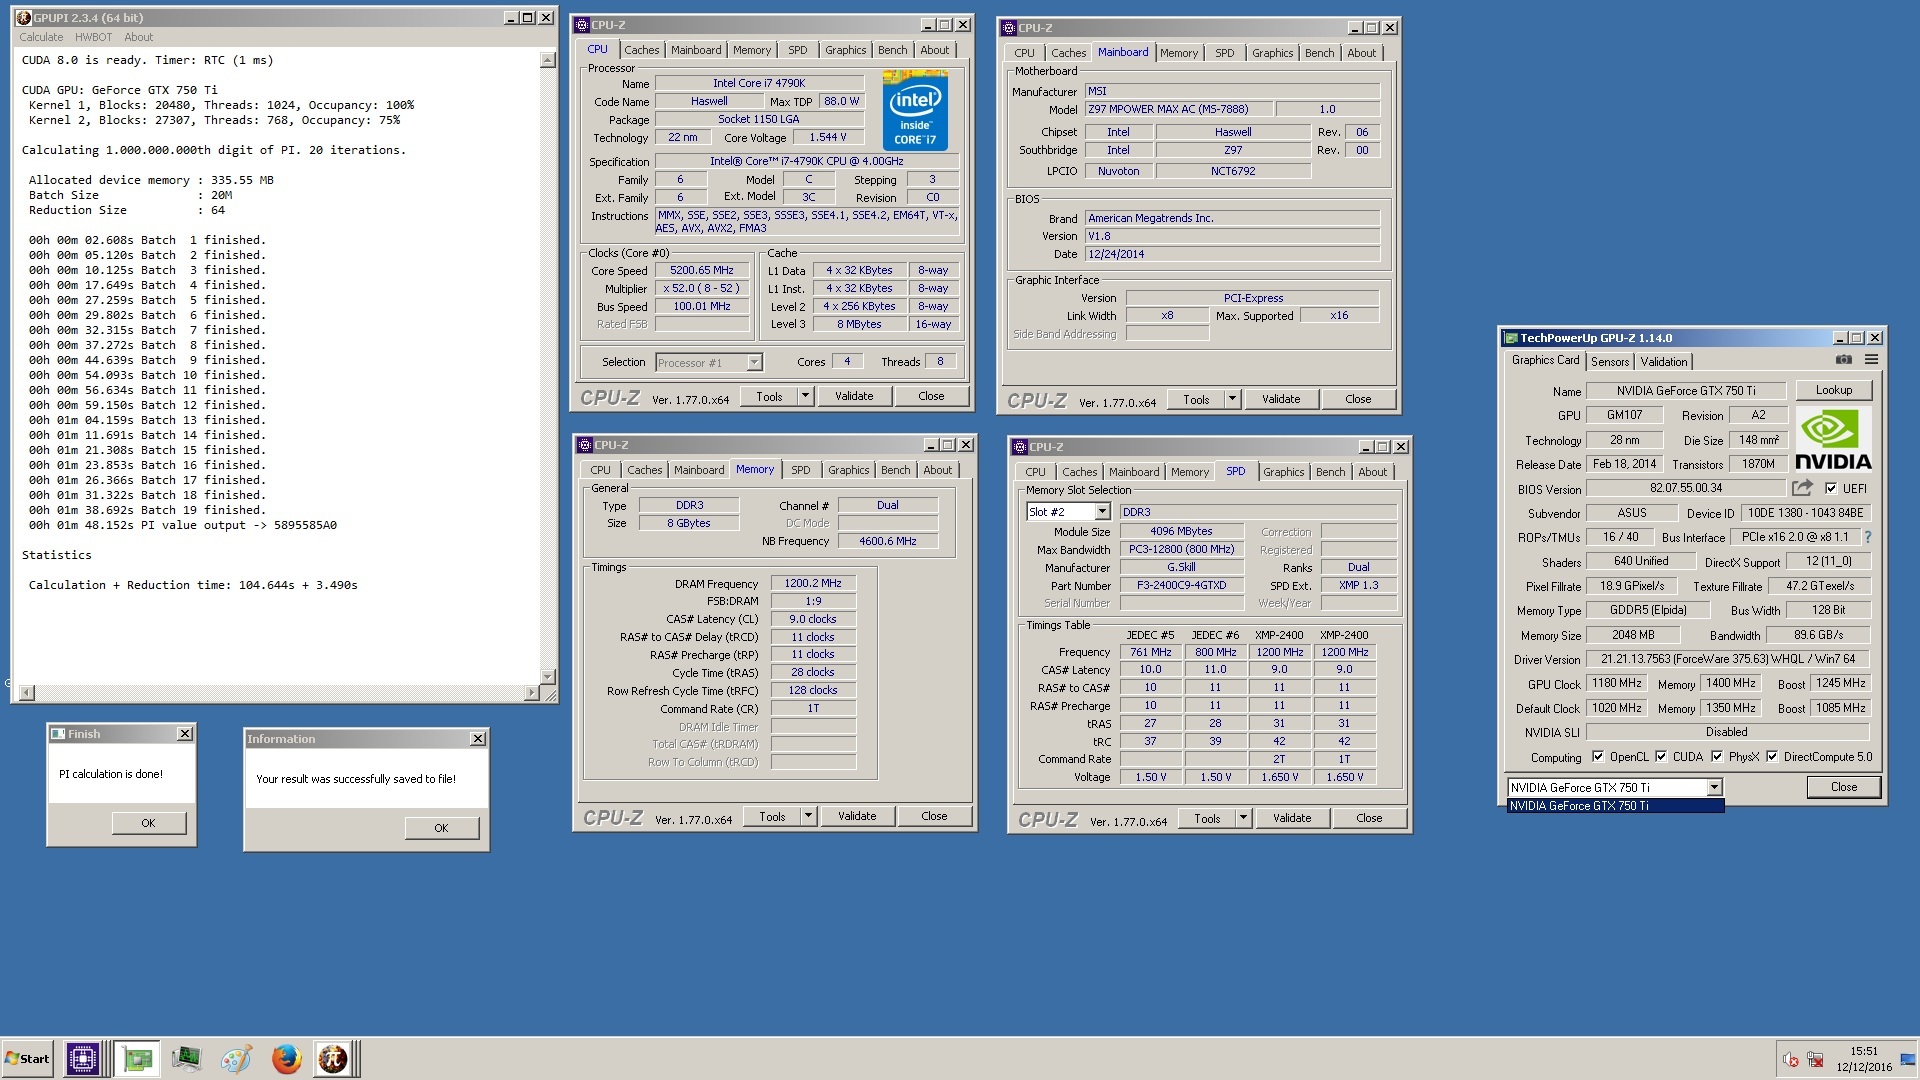Click GPUPI title bar app icon

tap(24, 18)
